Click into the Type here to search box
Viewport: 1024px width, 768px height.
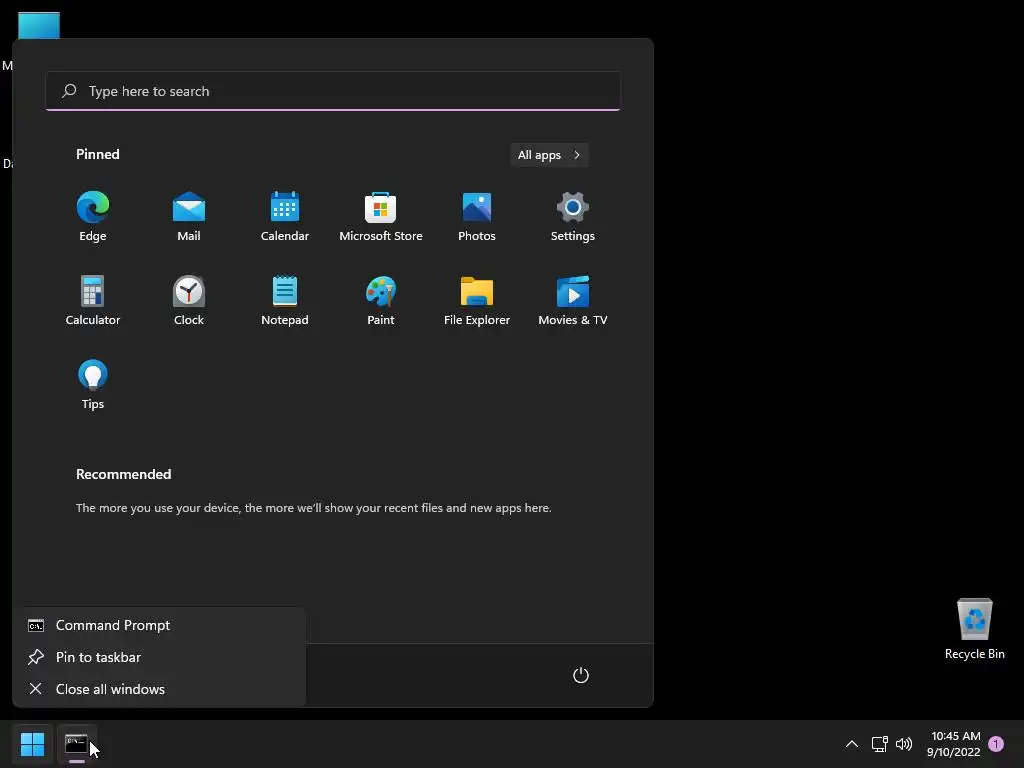[333, 91]
